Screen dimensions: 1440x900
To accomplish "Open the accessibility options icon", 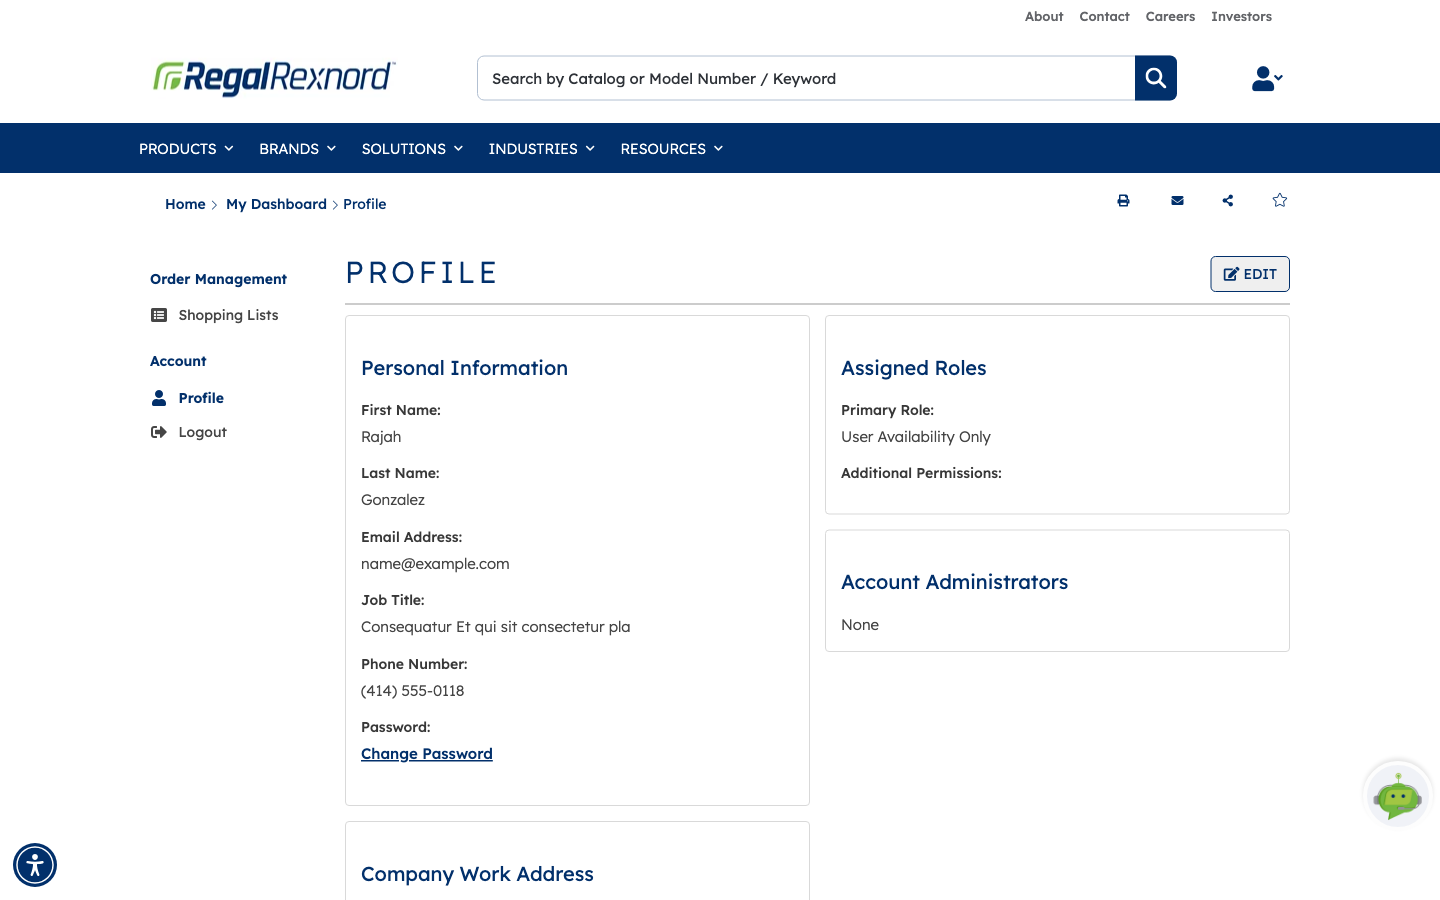I will point(35,865).
